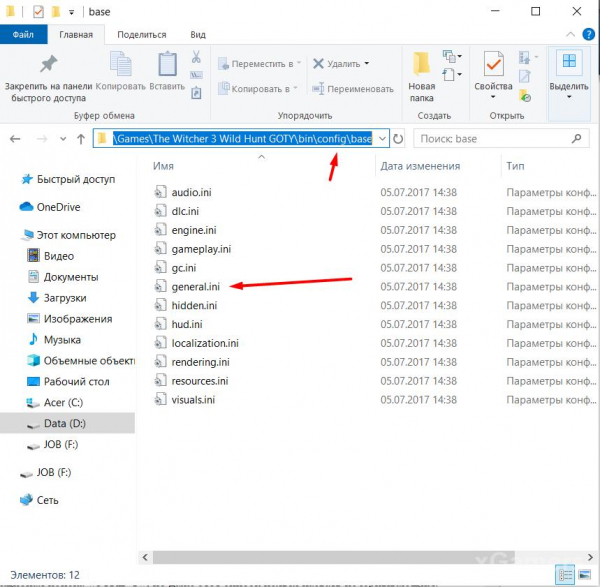Click the Copy icon in the ribbon
Image resolution: width=600 pixels, height=587 pixels.
121,64
